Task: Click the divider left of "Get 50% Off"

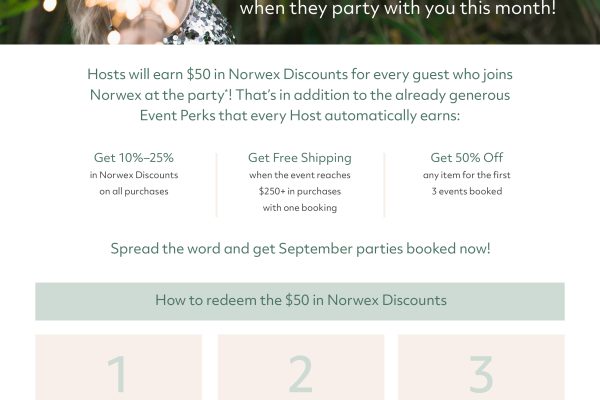Action: pyautogui.click(x=384, y=184)
